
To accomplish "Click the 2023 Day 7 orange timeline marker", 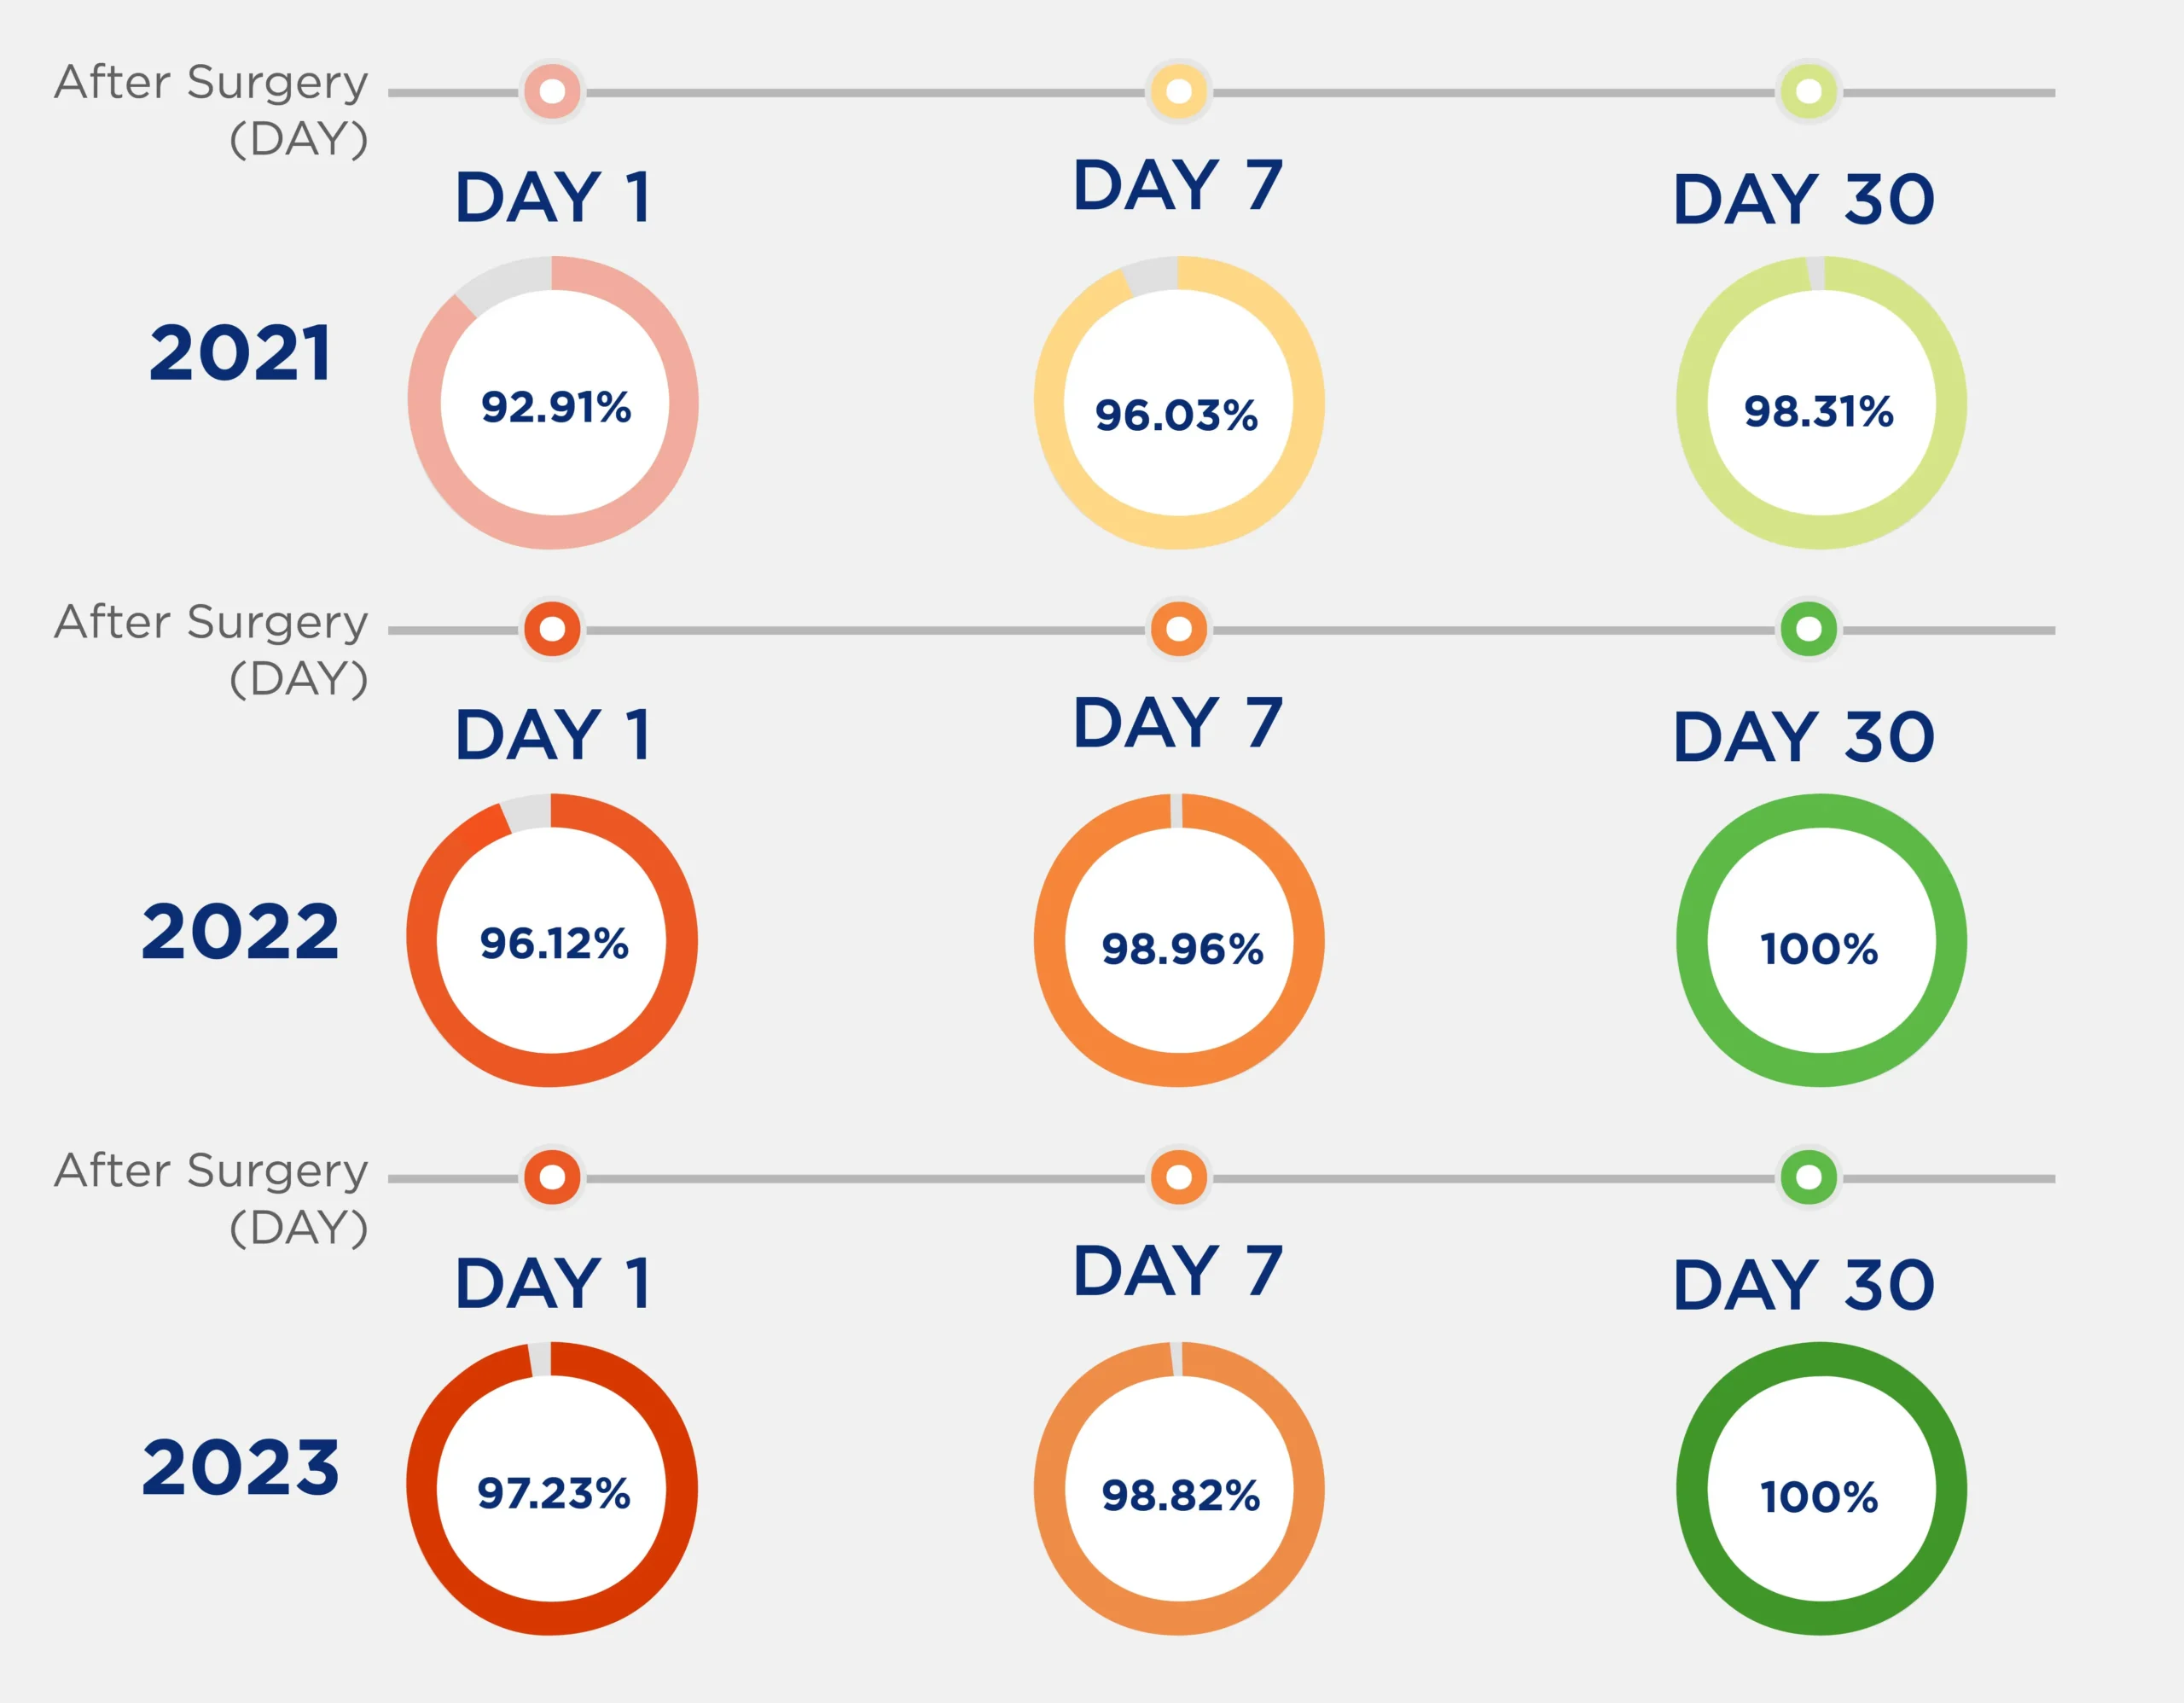I will click(1179, 1177).
